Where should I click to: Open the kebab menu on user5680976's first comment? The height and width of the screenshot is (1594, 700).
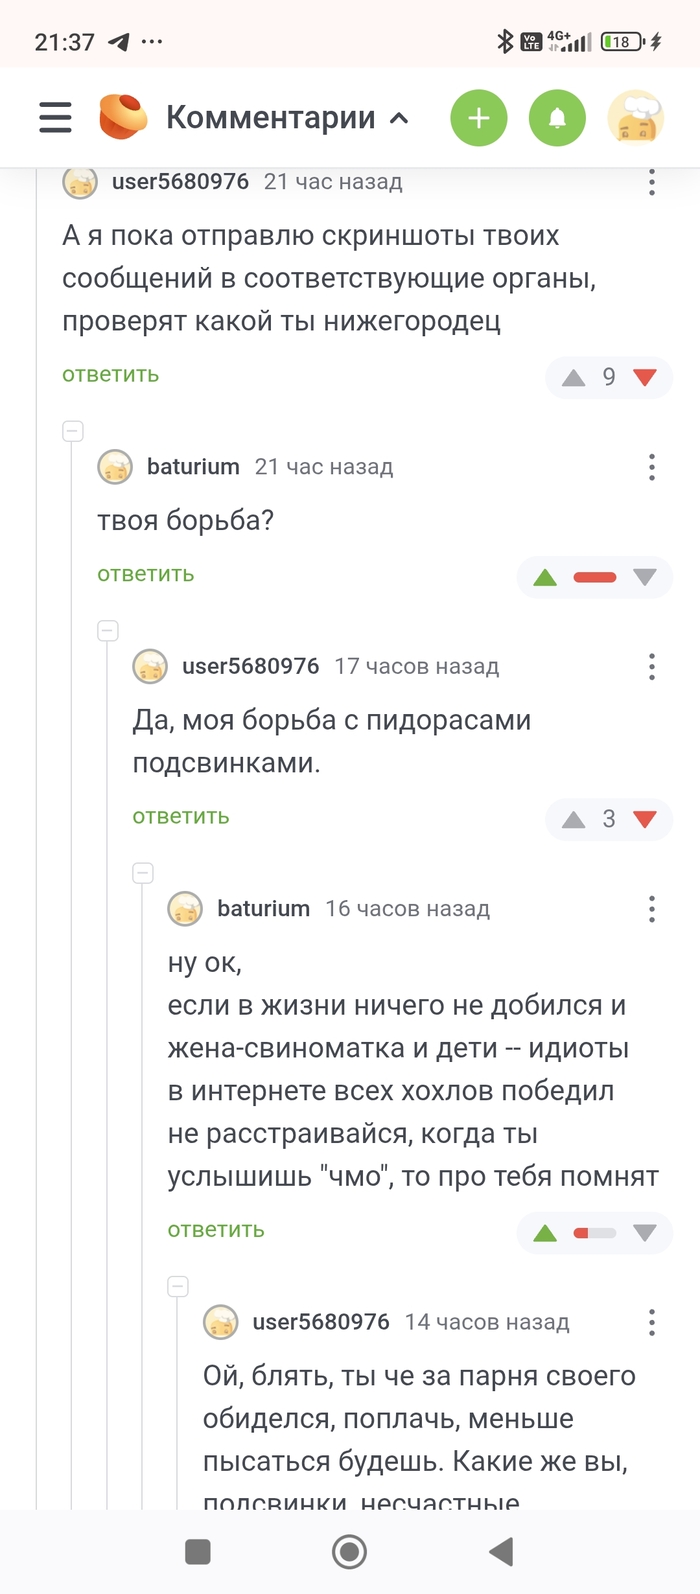click(x=651, y=182)
